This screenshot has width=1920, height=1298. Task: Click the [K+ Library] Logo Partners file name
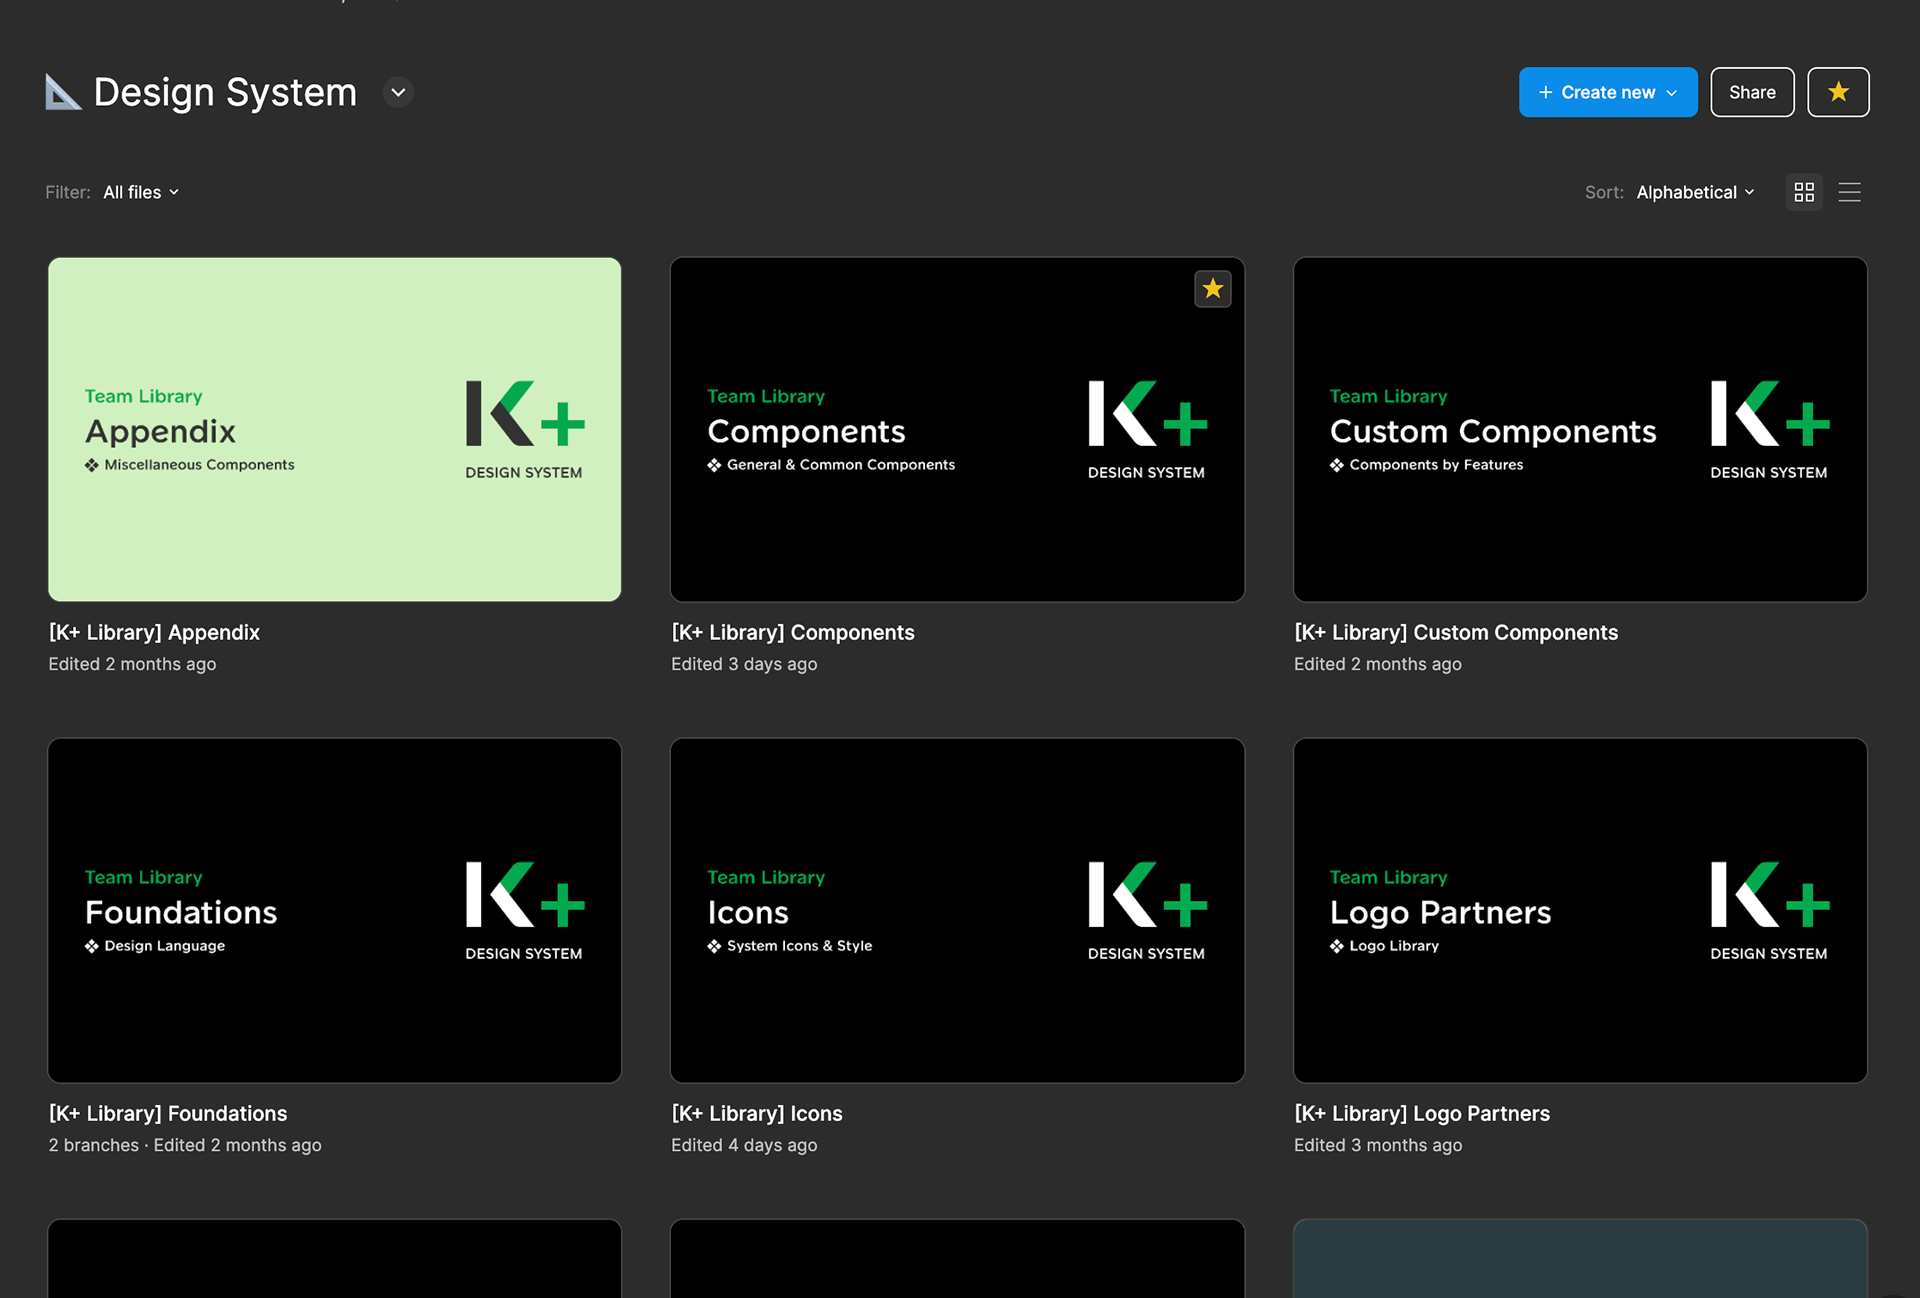[1422, 1113]
